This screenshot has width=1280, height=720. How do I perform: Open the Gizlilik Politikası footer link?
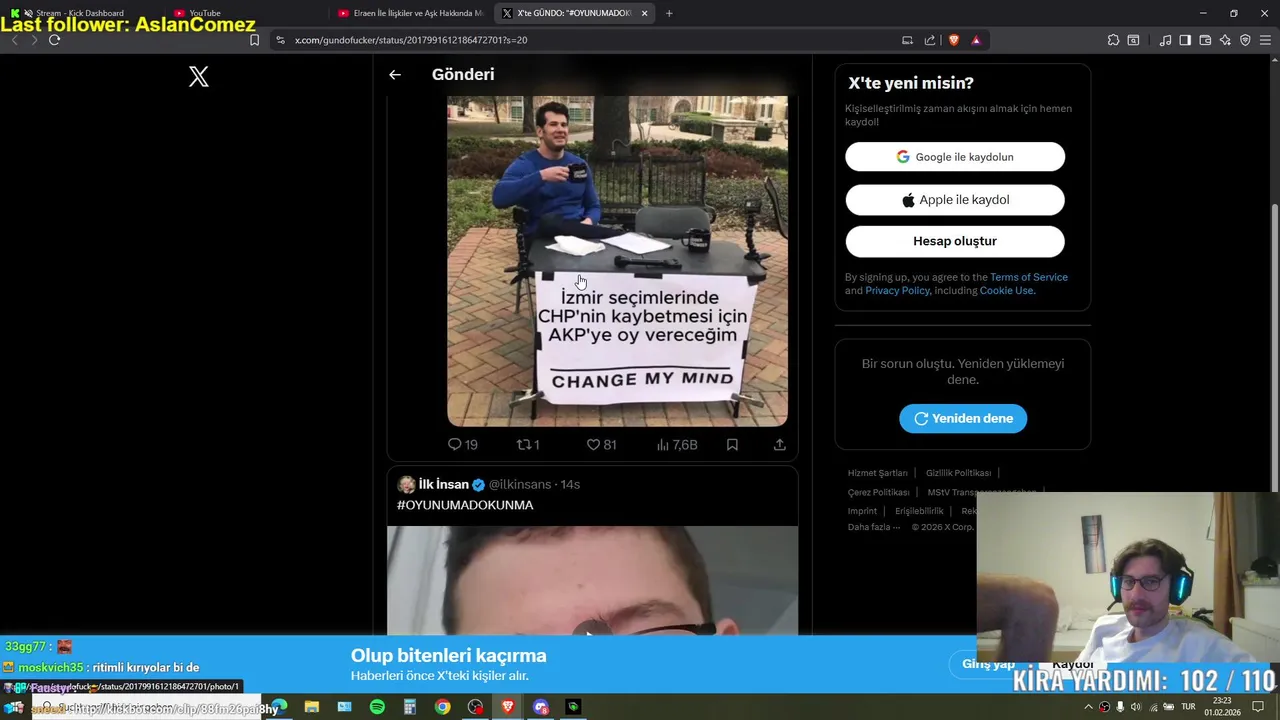pos(958,473)
